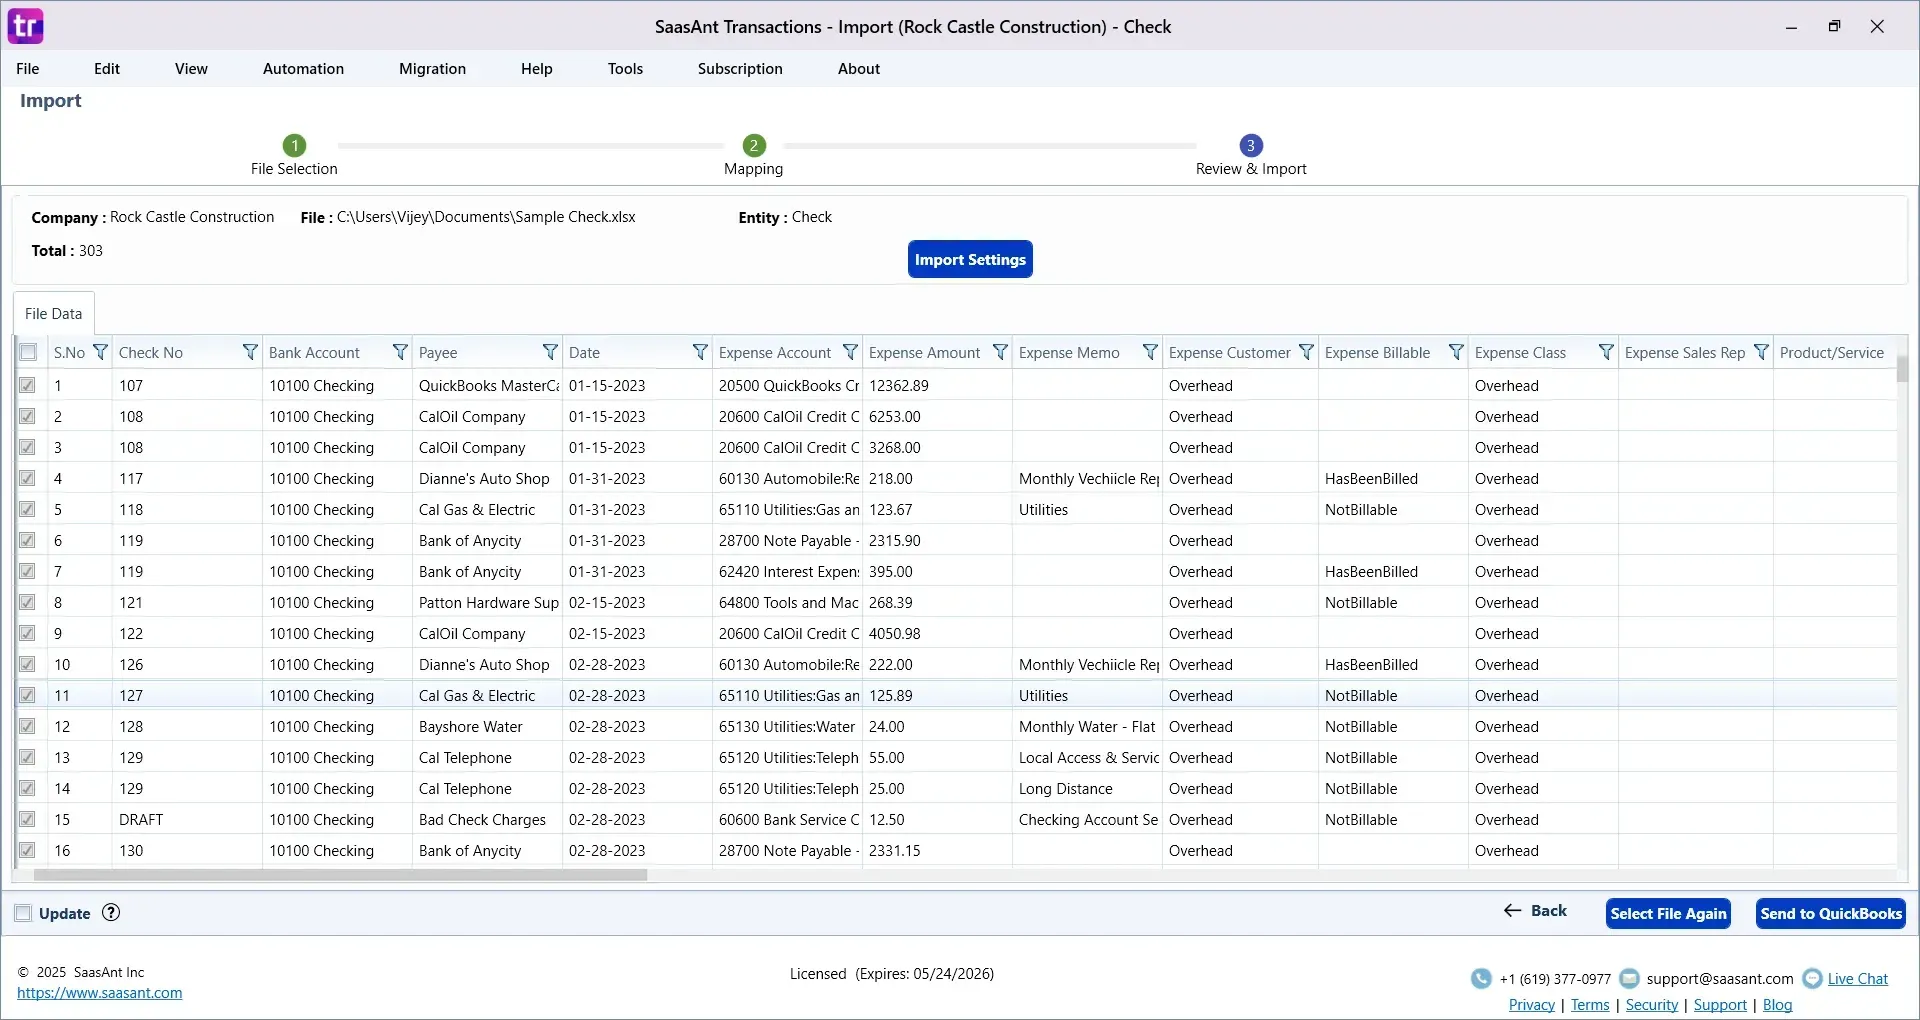1920x1020 pixels.
Task: Click the phone icon near support number
Action: point(1481,979)
